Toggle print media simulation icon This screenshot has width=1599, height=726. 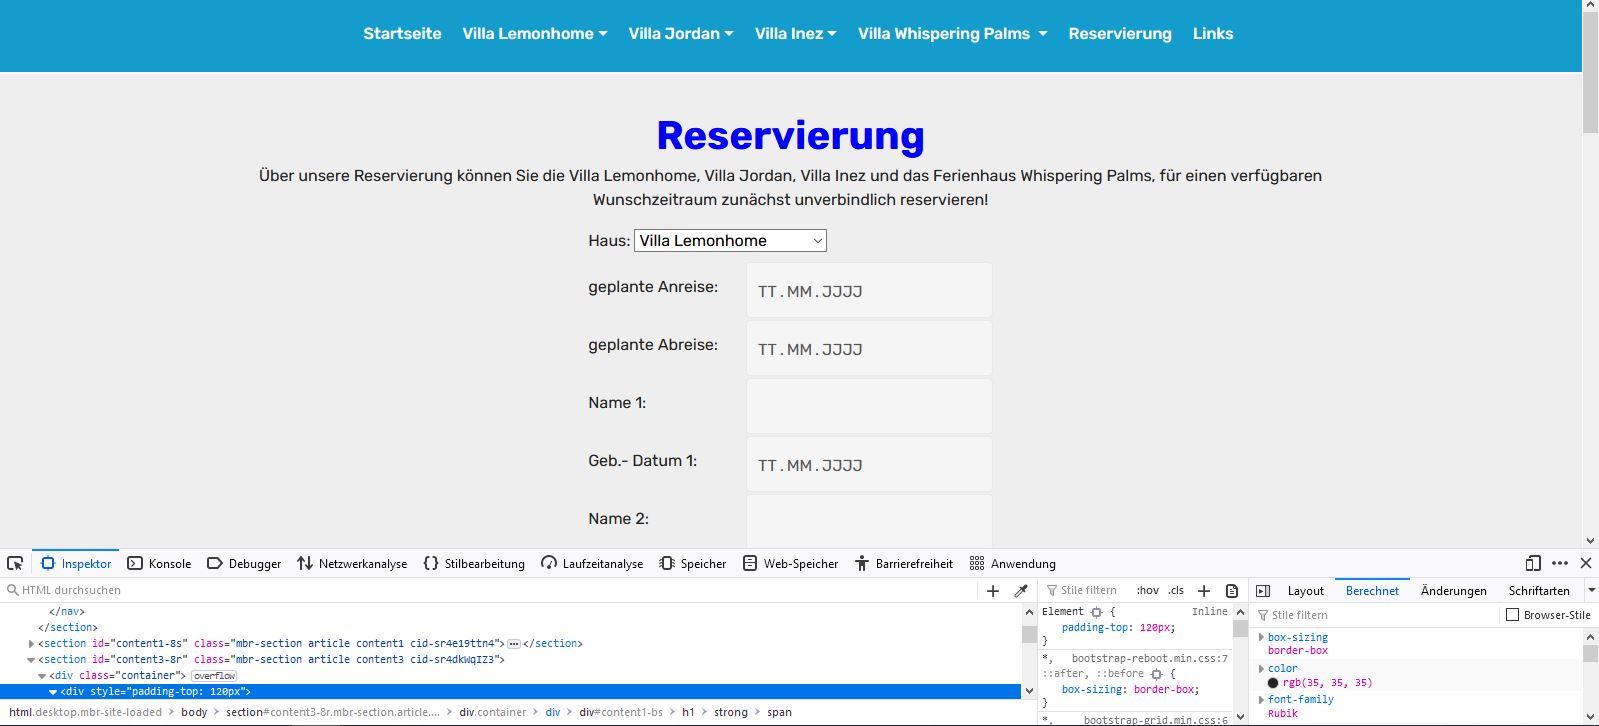(x=1232, y=591)
